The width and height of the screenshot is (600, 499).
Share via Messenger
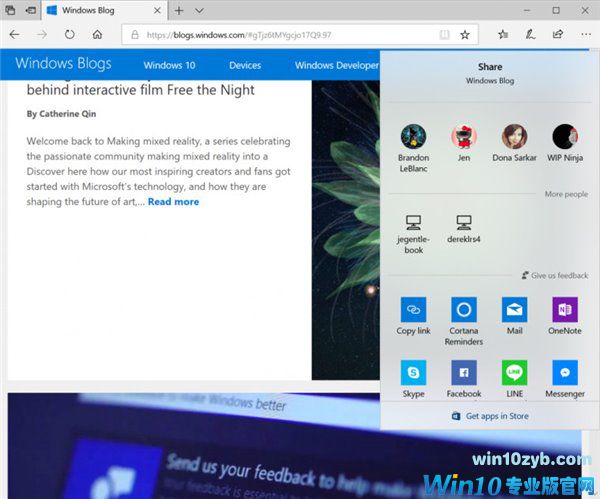click(x=565, y=379)
